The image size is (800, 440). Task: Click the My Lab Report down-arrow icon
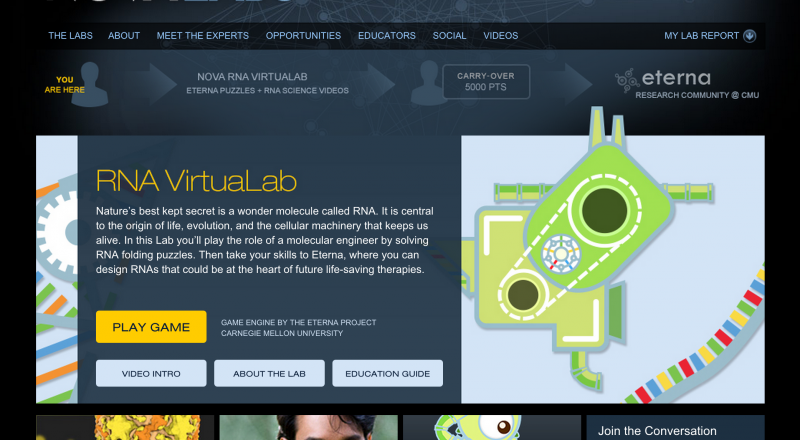750,36
